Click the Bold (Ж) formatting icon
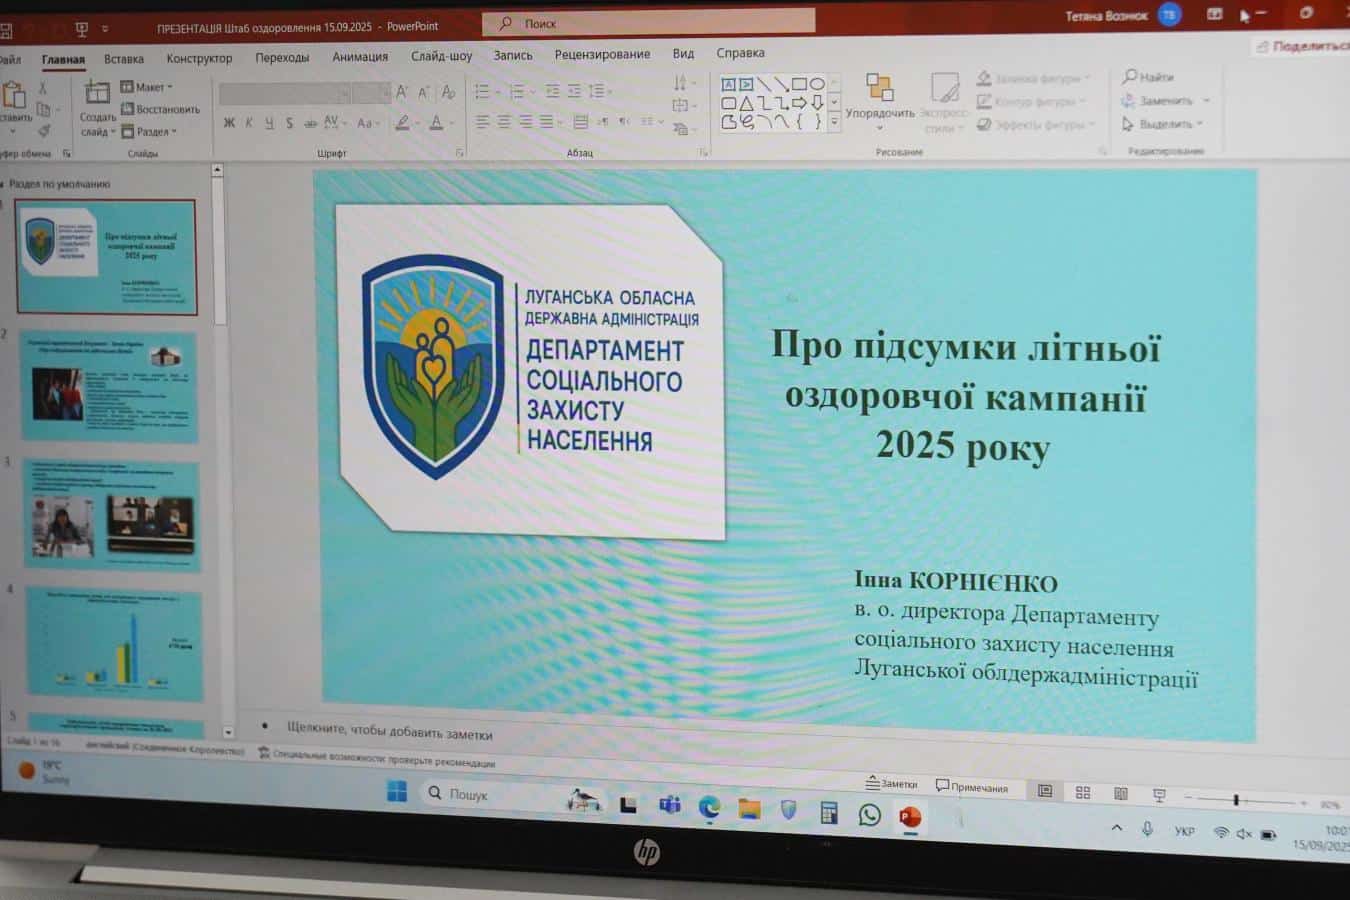 click(229, 123)
